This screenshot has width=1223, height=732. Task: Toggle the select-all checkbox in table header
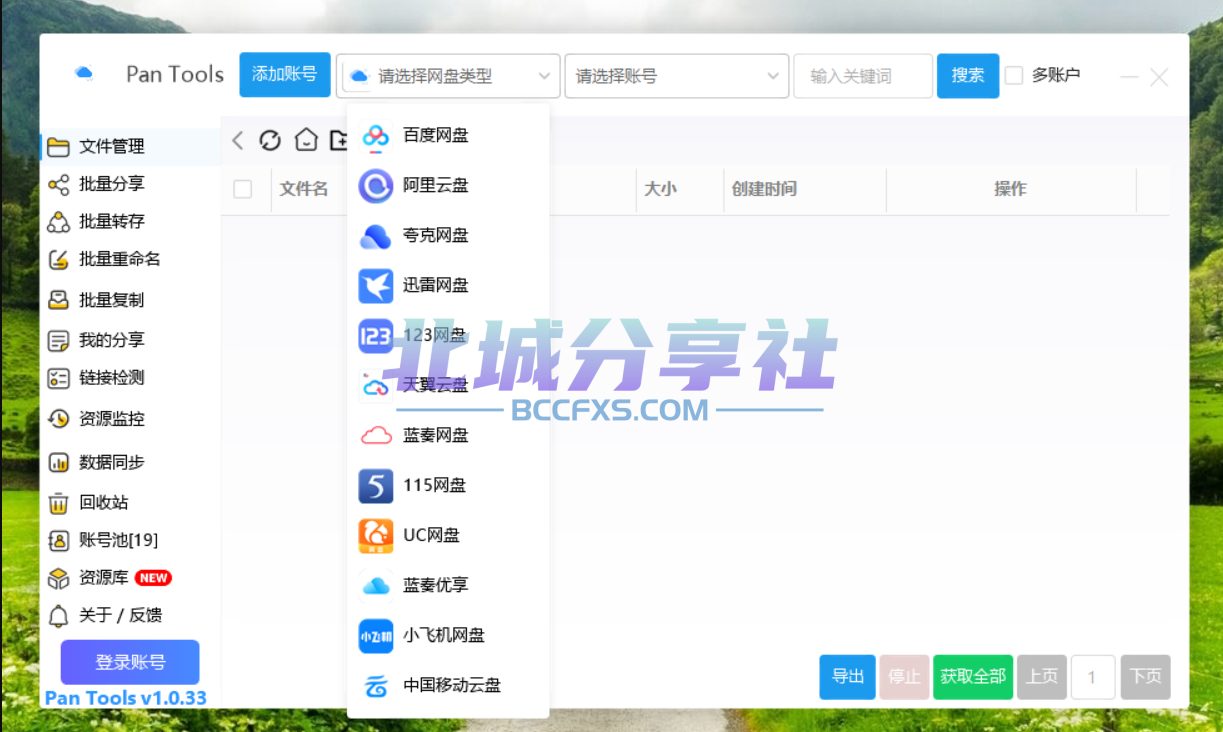tap(243, 189)
